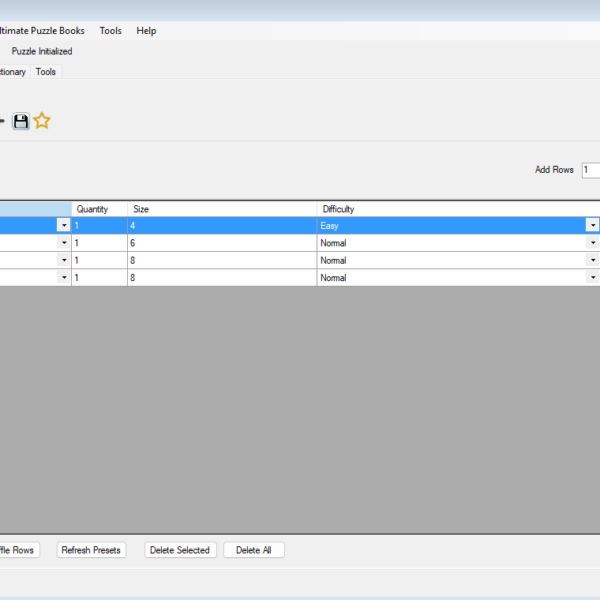Click the Add Rows input field

click(591, 170)
